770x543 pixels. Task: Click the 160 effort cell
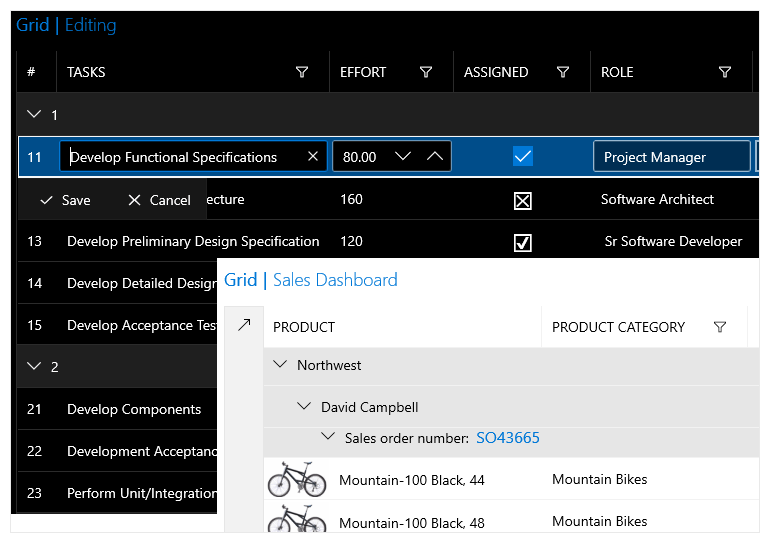pos(351,199)
